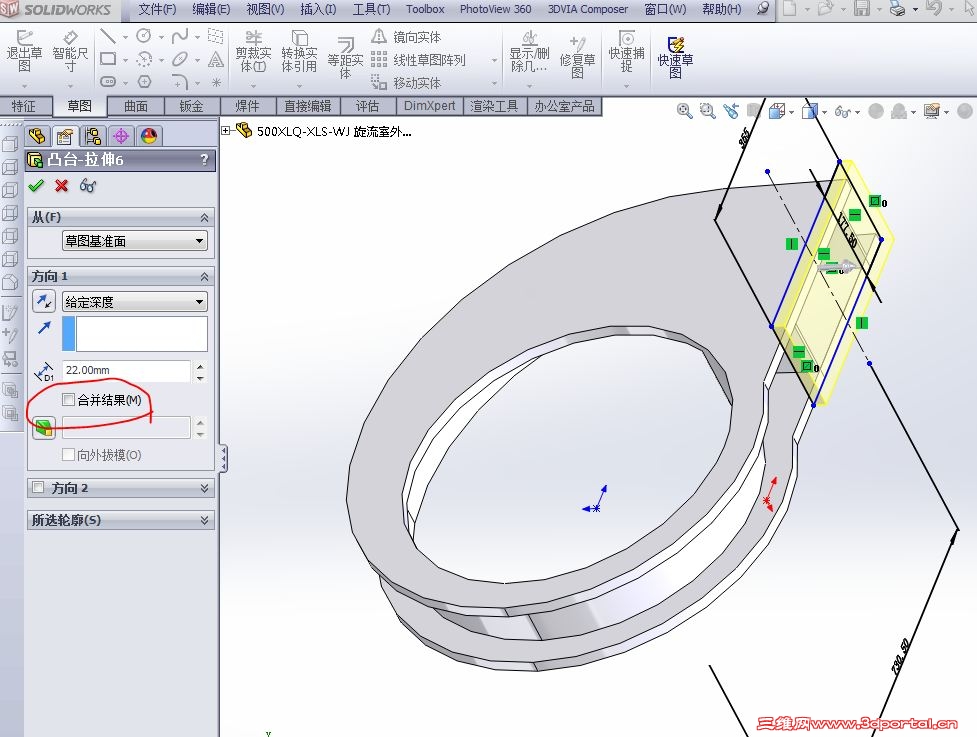Click Quick Snaps (快速捕捉) icon
977x737 pixels.
click(626, 37)
